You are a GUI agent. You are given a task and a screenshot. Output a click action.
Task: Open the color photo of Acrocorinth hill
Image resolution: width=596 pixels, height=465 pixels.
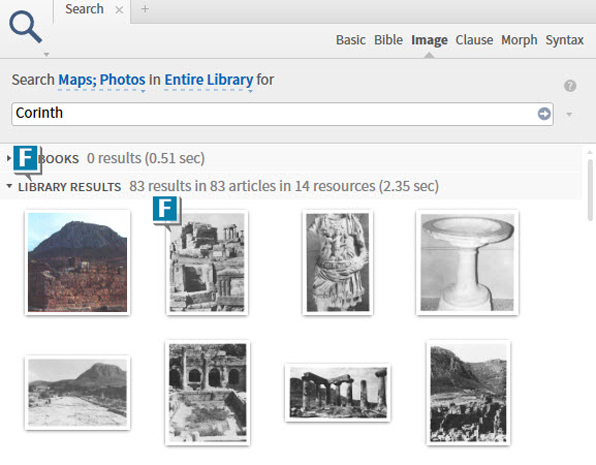pos(78,262)
